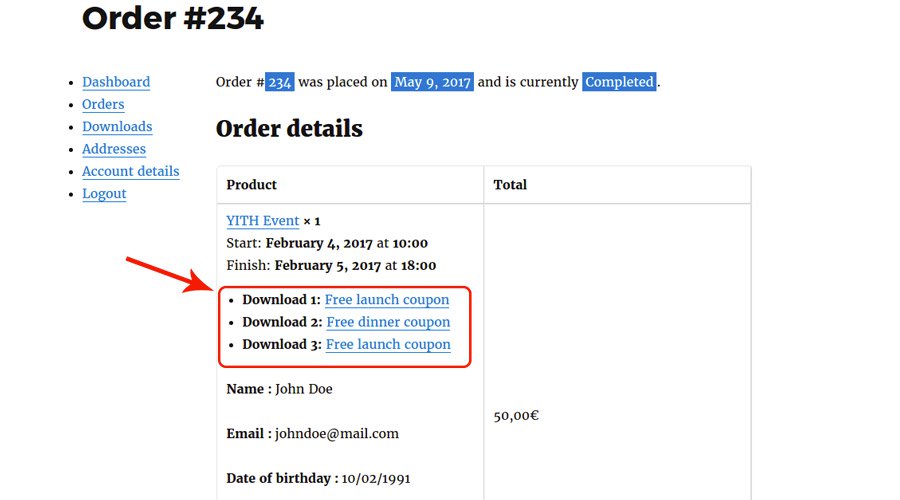Open the Account details link
900x500 pixels.
click(x=130, y=171)
